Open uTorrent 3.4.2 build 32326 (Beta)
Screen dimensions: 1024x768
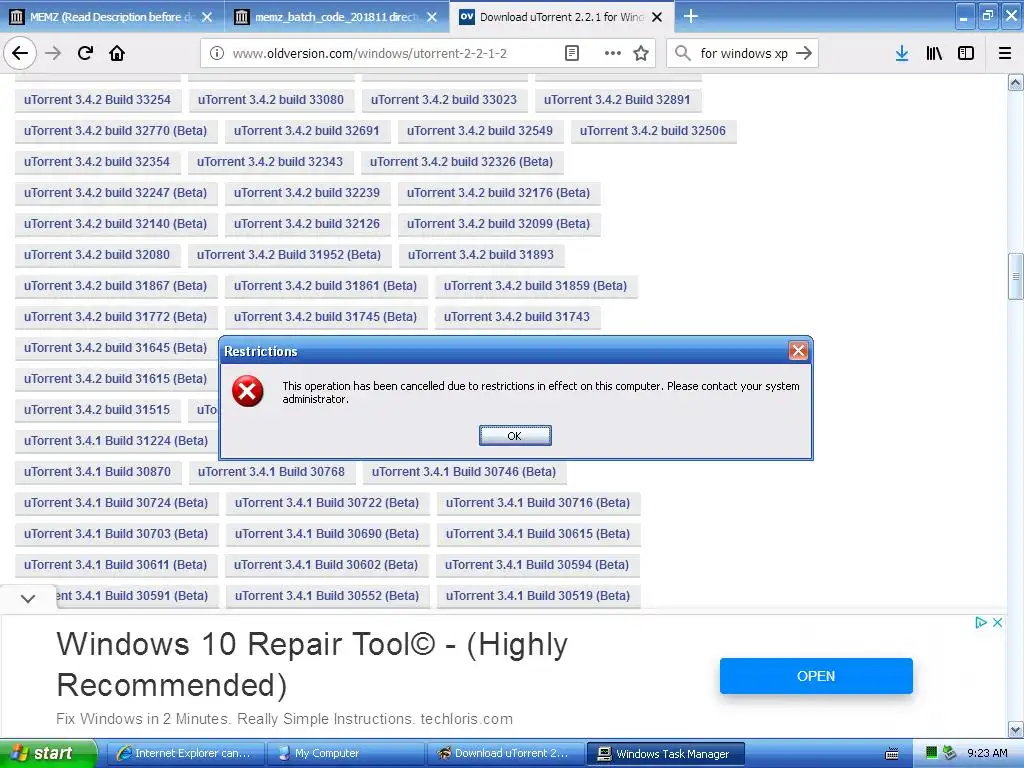coord(461,162)
